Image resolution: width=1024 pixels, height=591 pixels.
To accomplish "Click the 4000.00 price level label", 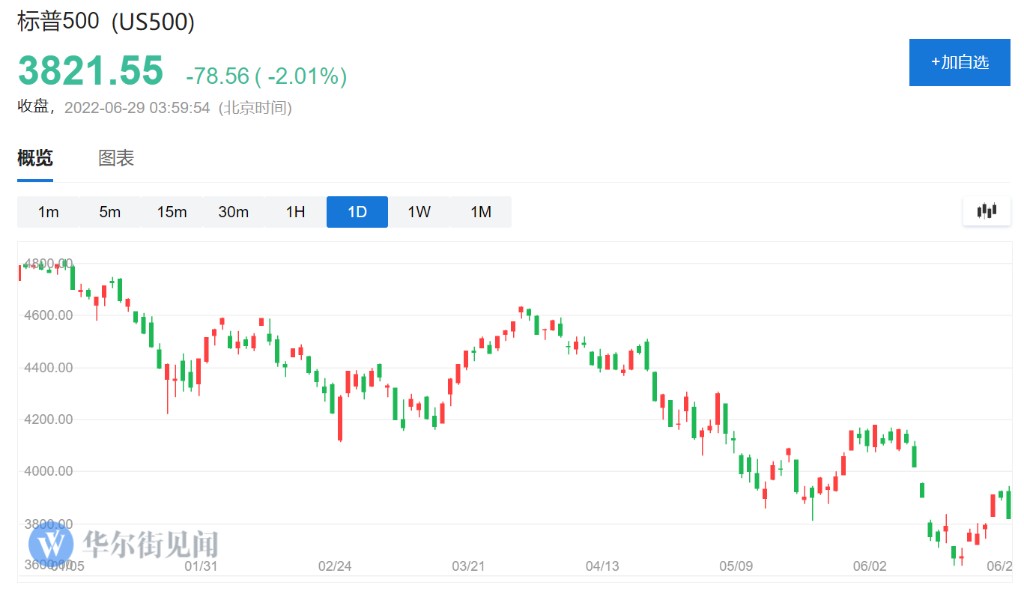I will click(49, 471).
